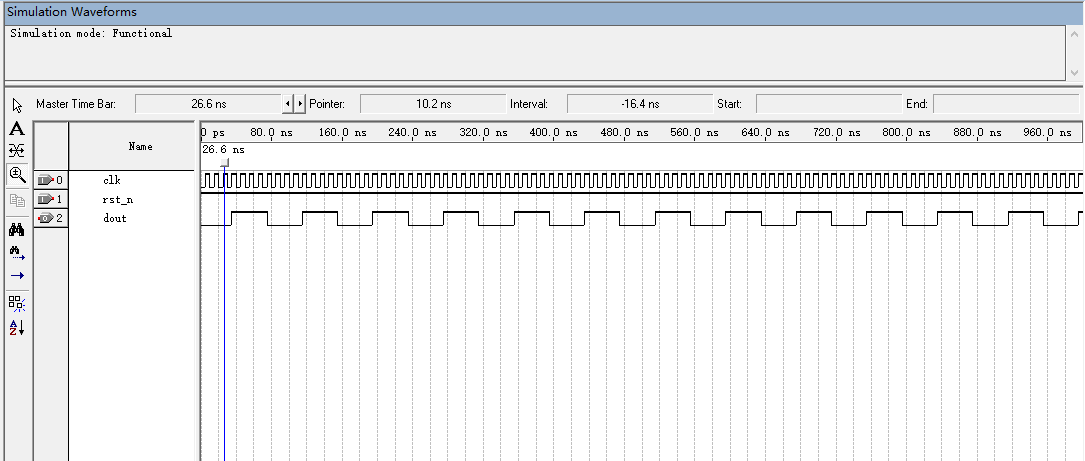Click the 320.0 ns ruler label

pos(483,132)
